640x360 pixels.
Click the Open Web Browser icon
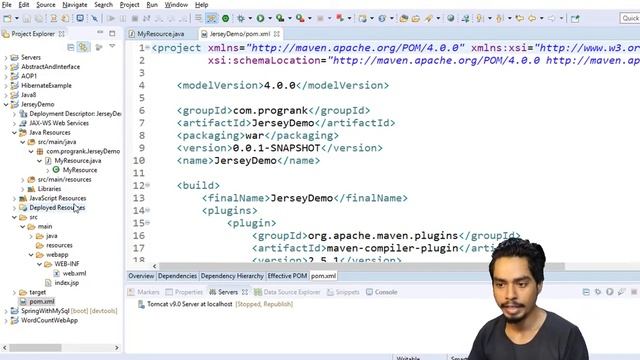pos(451,18)
